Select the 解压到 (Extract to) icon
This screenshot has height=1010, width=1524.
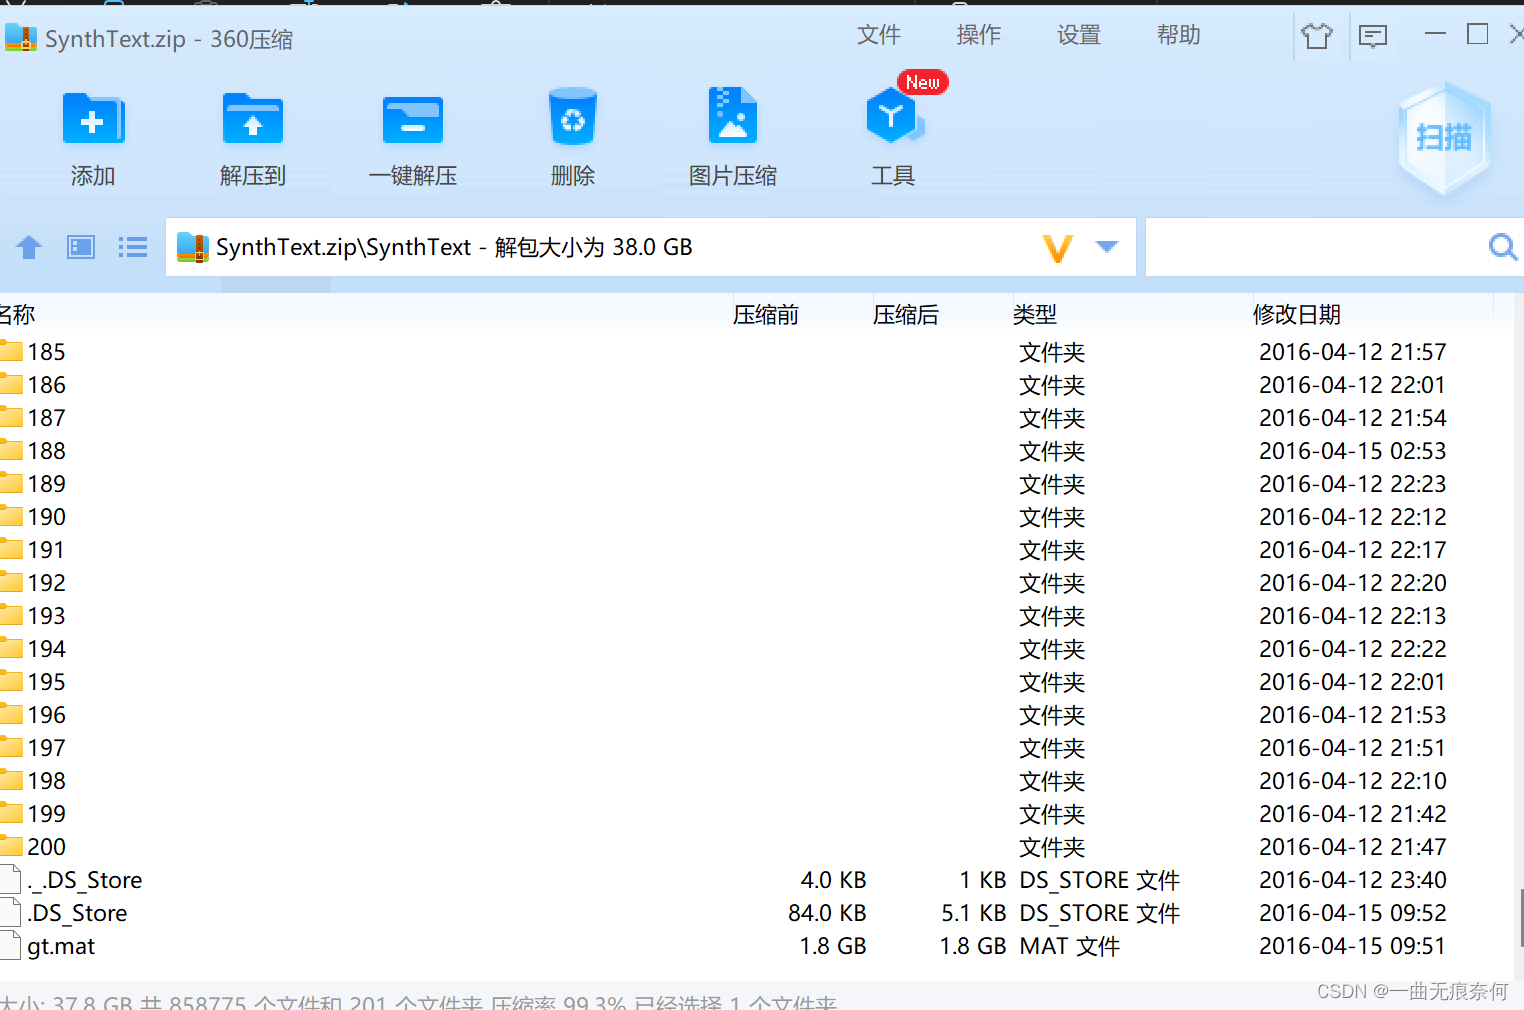[x=252, y=135]
